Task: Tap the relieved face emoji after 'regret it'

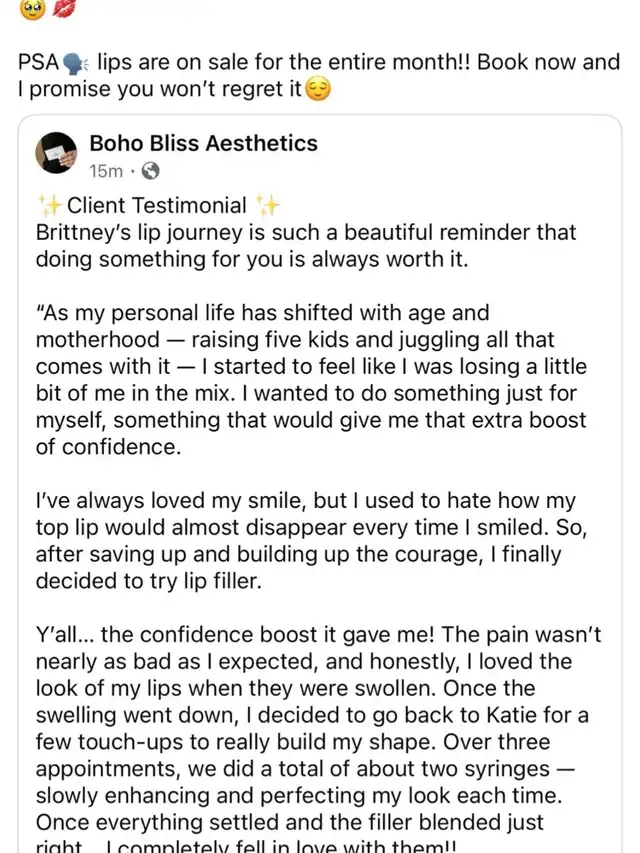Action: click(x=318, y=90)
